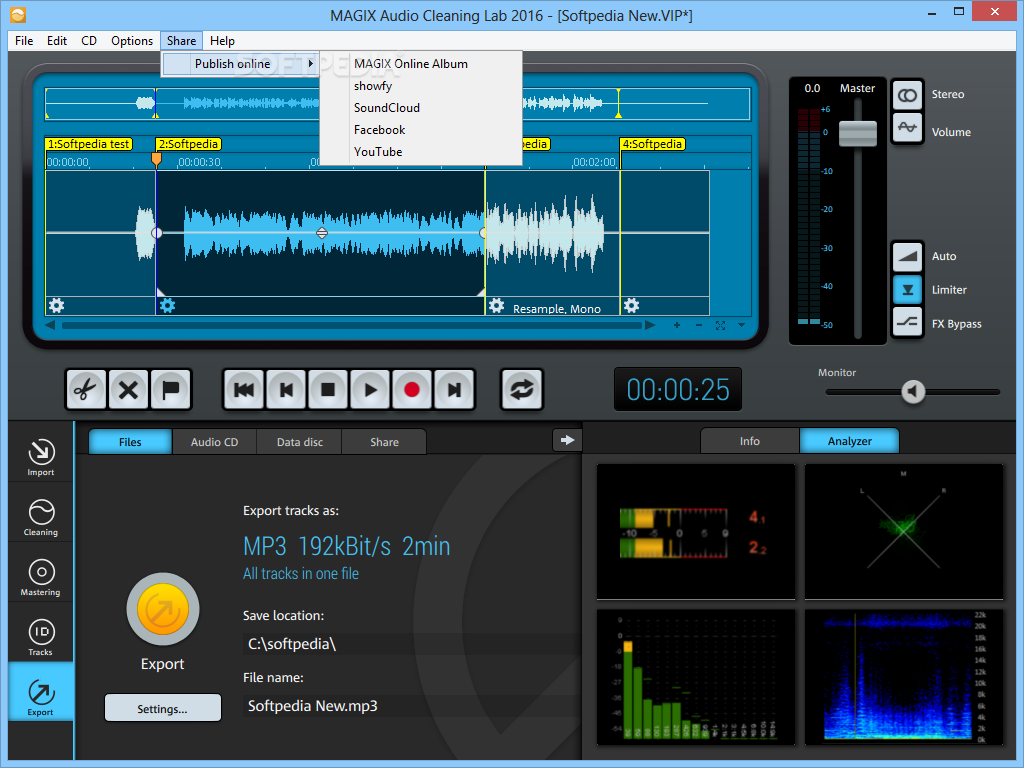
Task: Click the Master volume fader
Action: click(857, 134)
